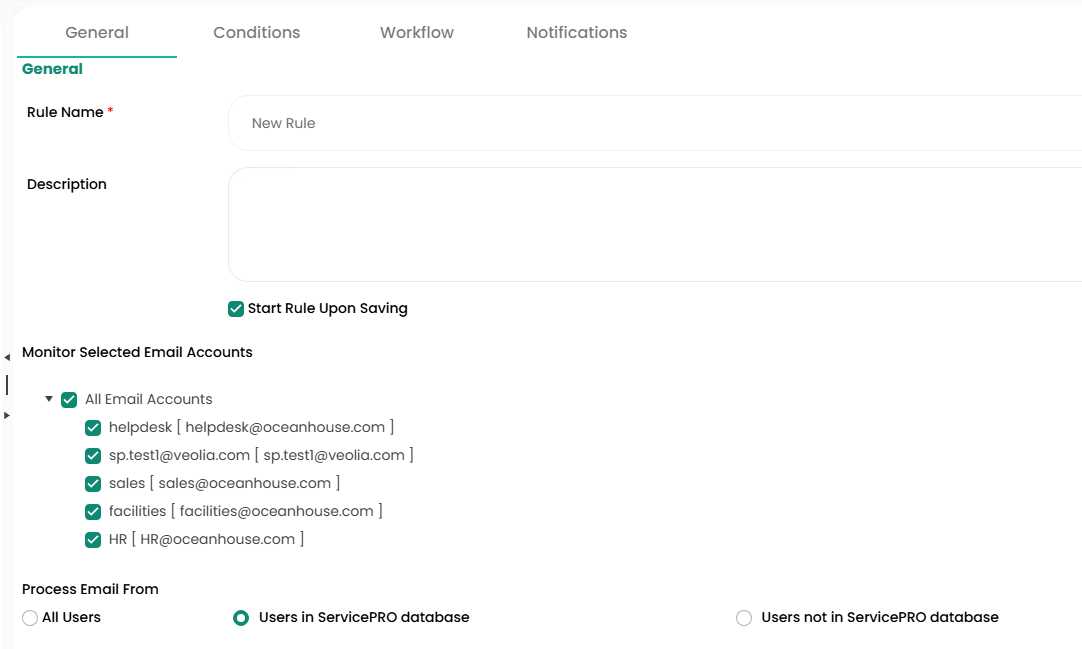
Task: Choose Users not in ServicePRO database
Action: pos(744,618)
